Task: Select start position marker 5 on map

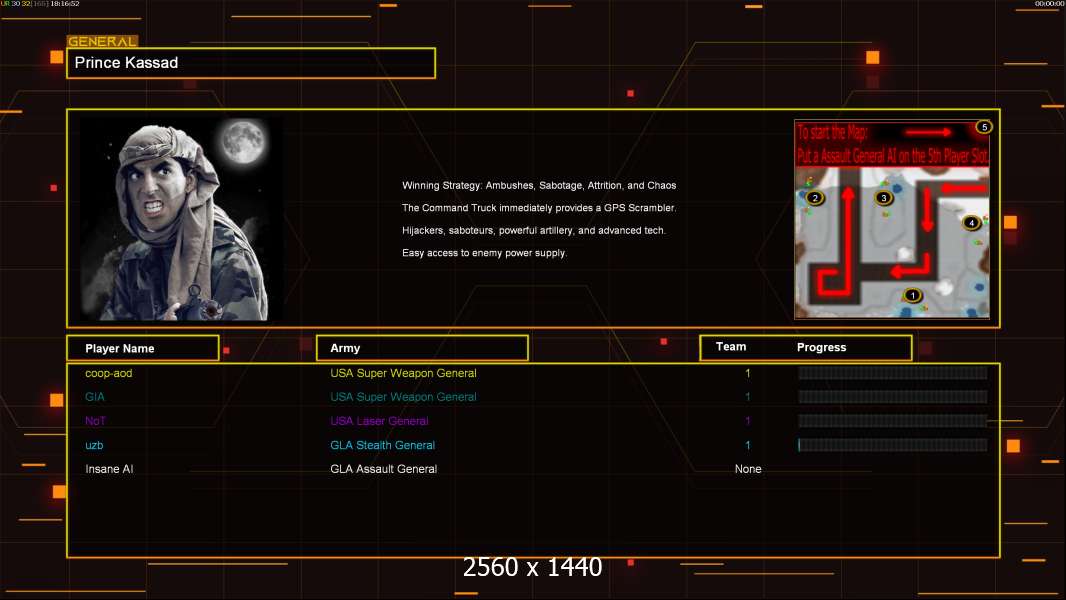Action: pos(984,127)
